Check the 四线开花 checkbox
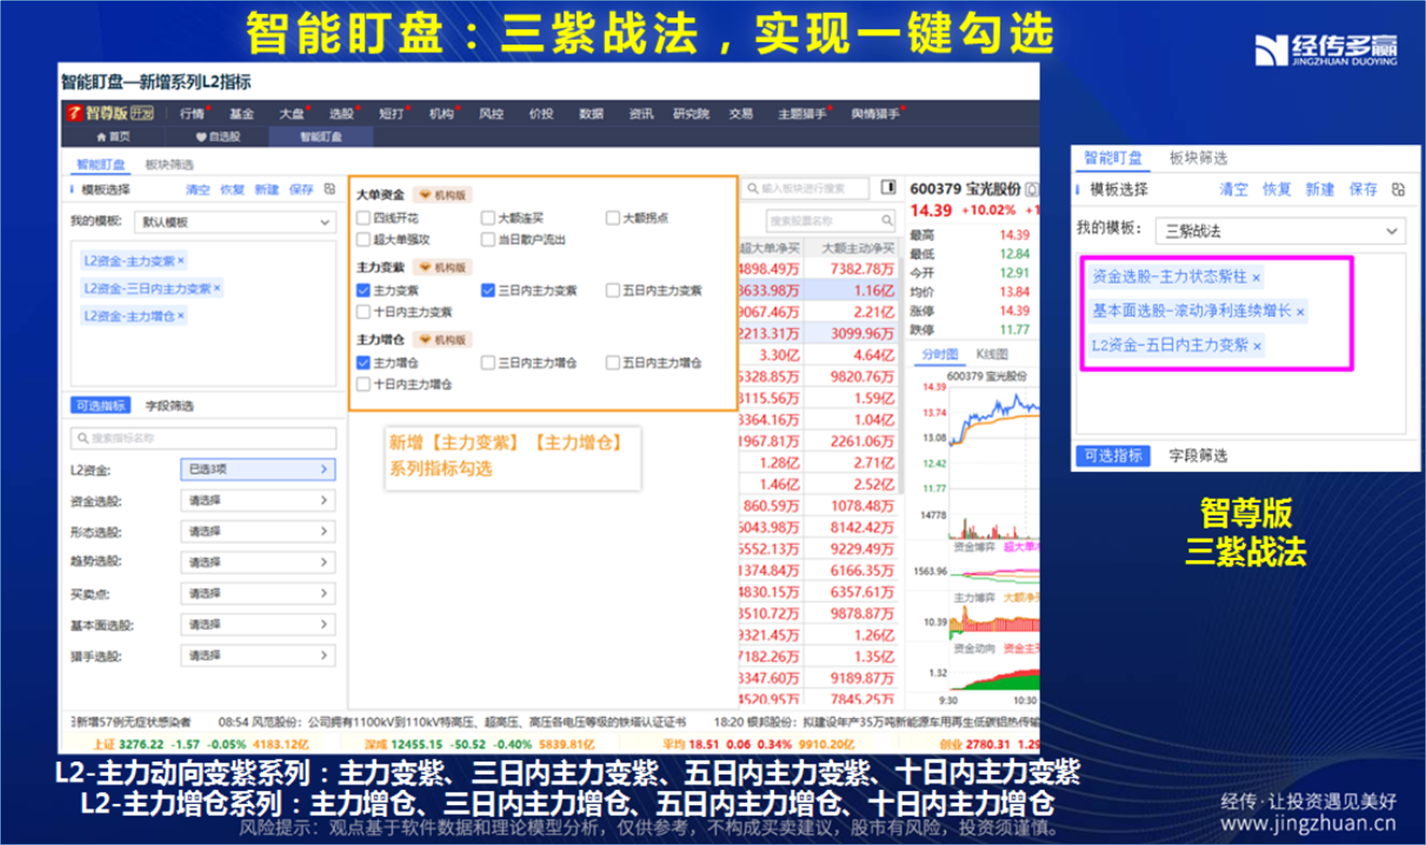1426x845 pixels. pyautogui.click(x=364, y=218)
